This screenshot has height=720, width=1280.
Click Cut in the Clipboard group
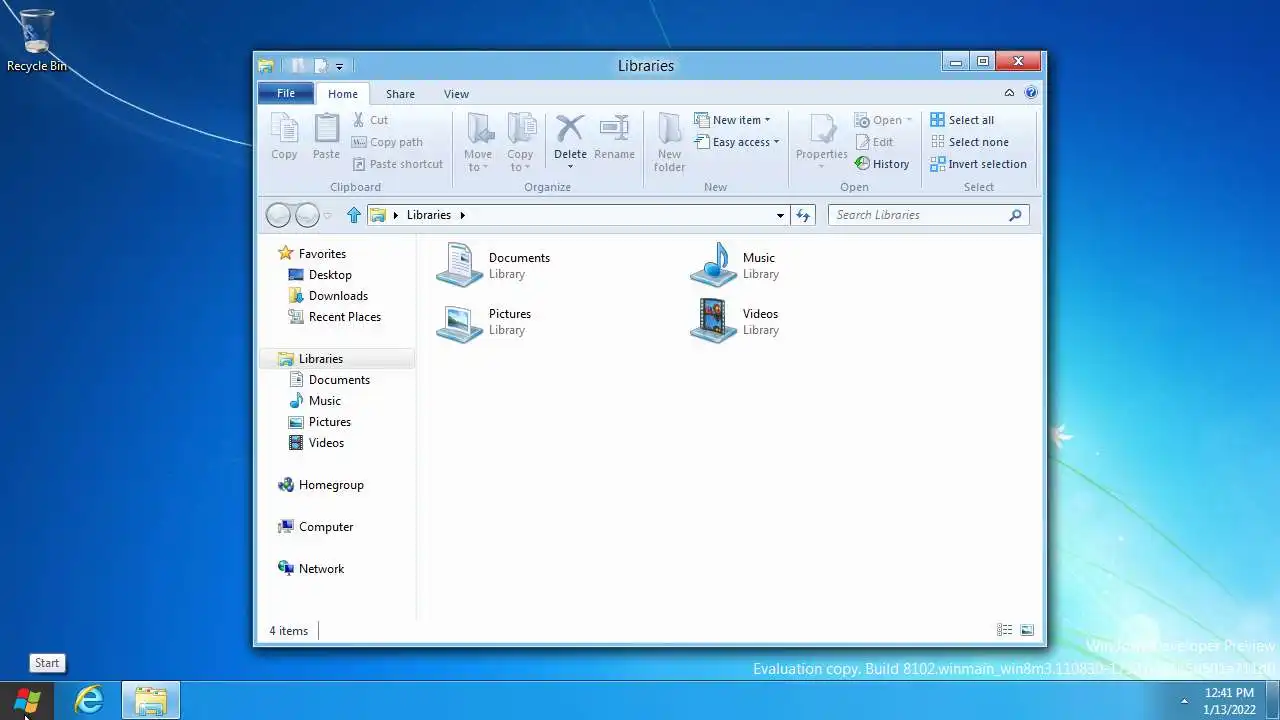click(370, 120)
